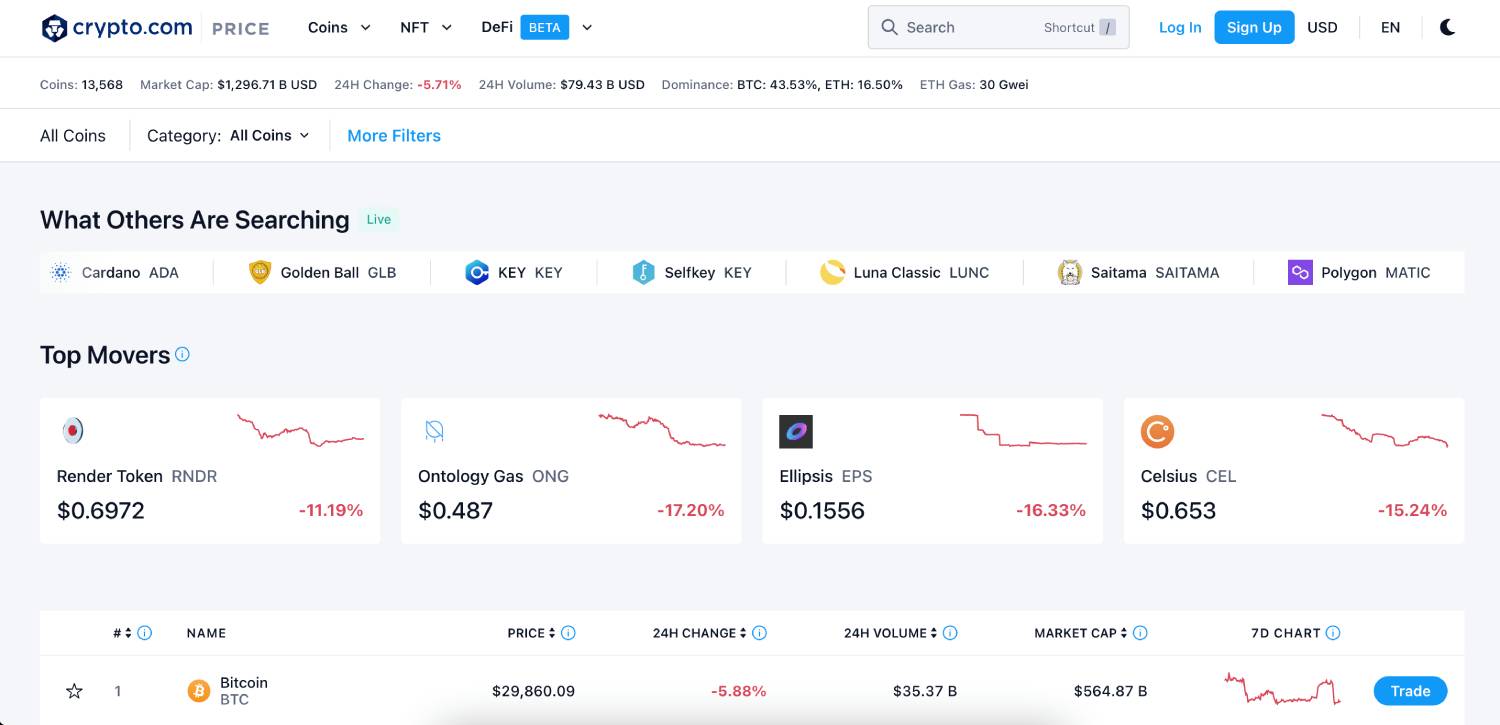Click the NAME column header
The image size is (1500, 725).
(x=206, y=633)
